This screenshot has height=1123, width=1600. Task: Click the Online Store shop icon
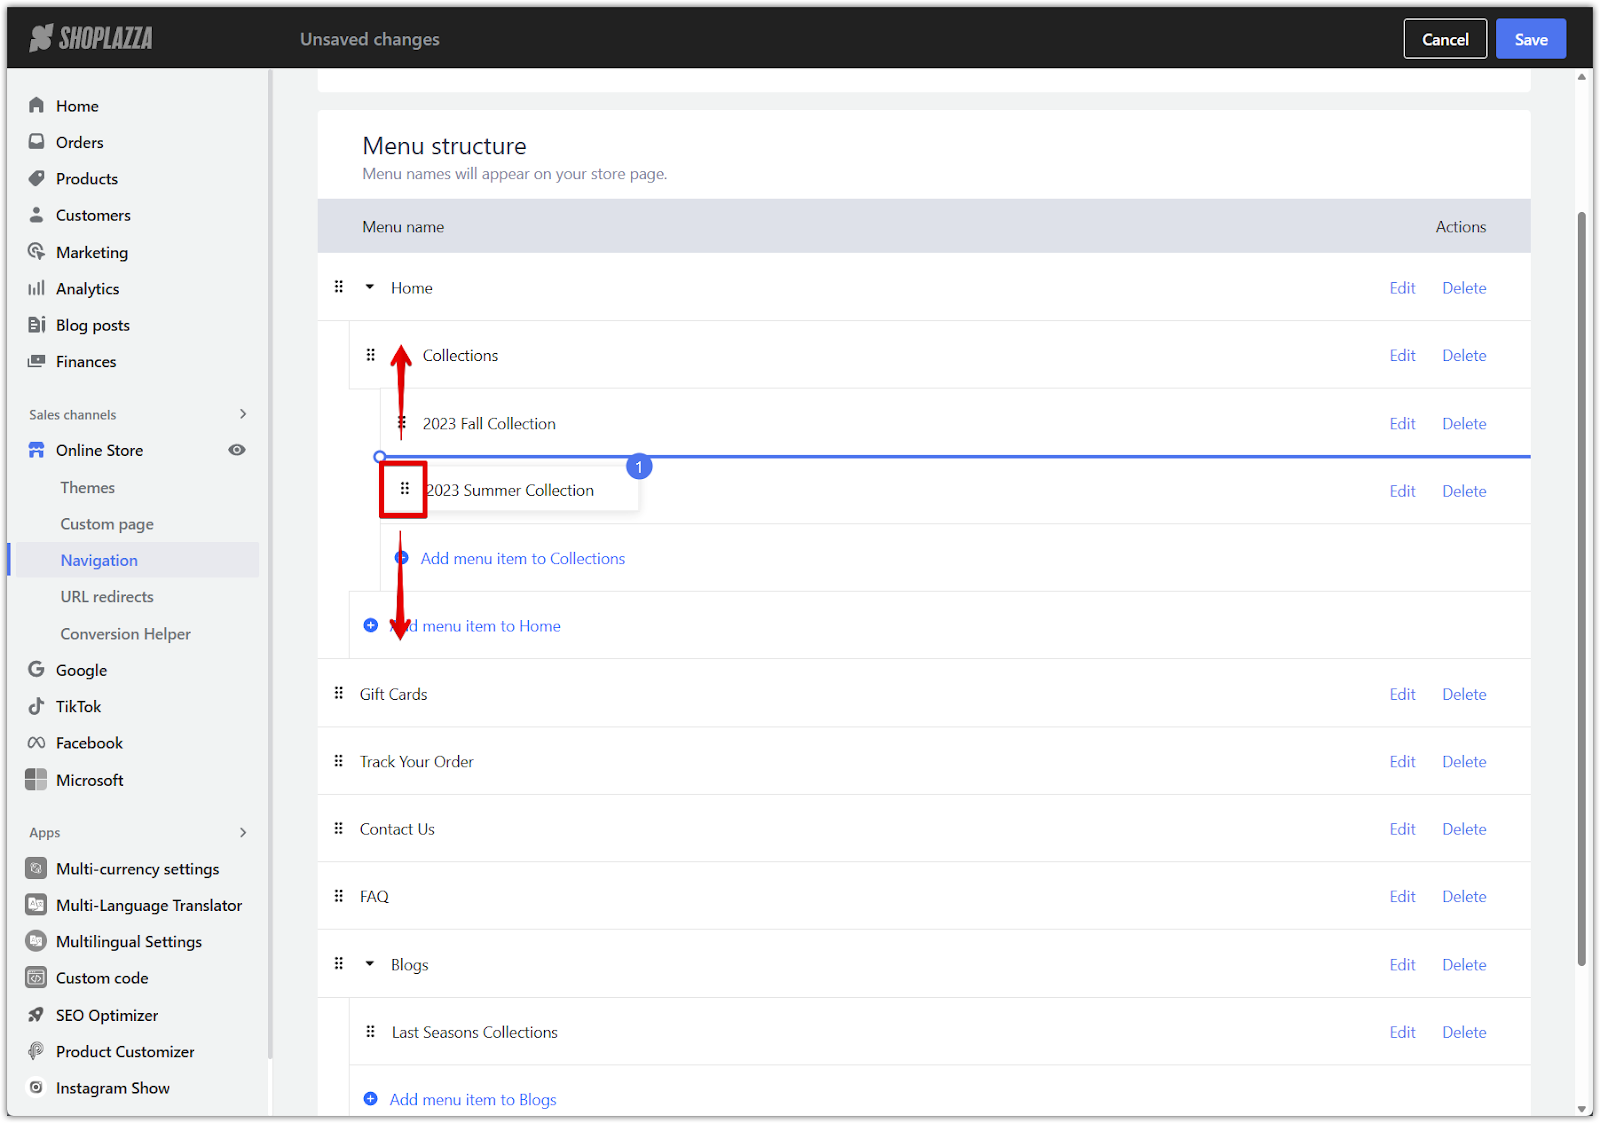tap(37, 450)
